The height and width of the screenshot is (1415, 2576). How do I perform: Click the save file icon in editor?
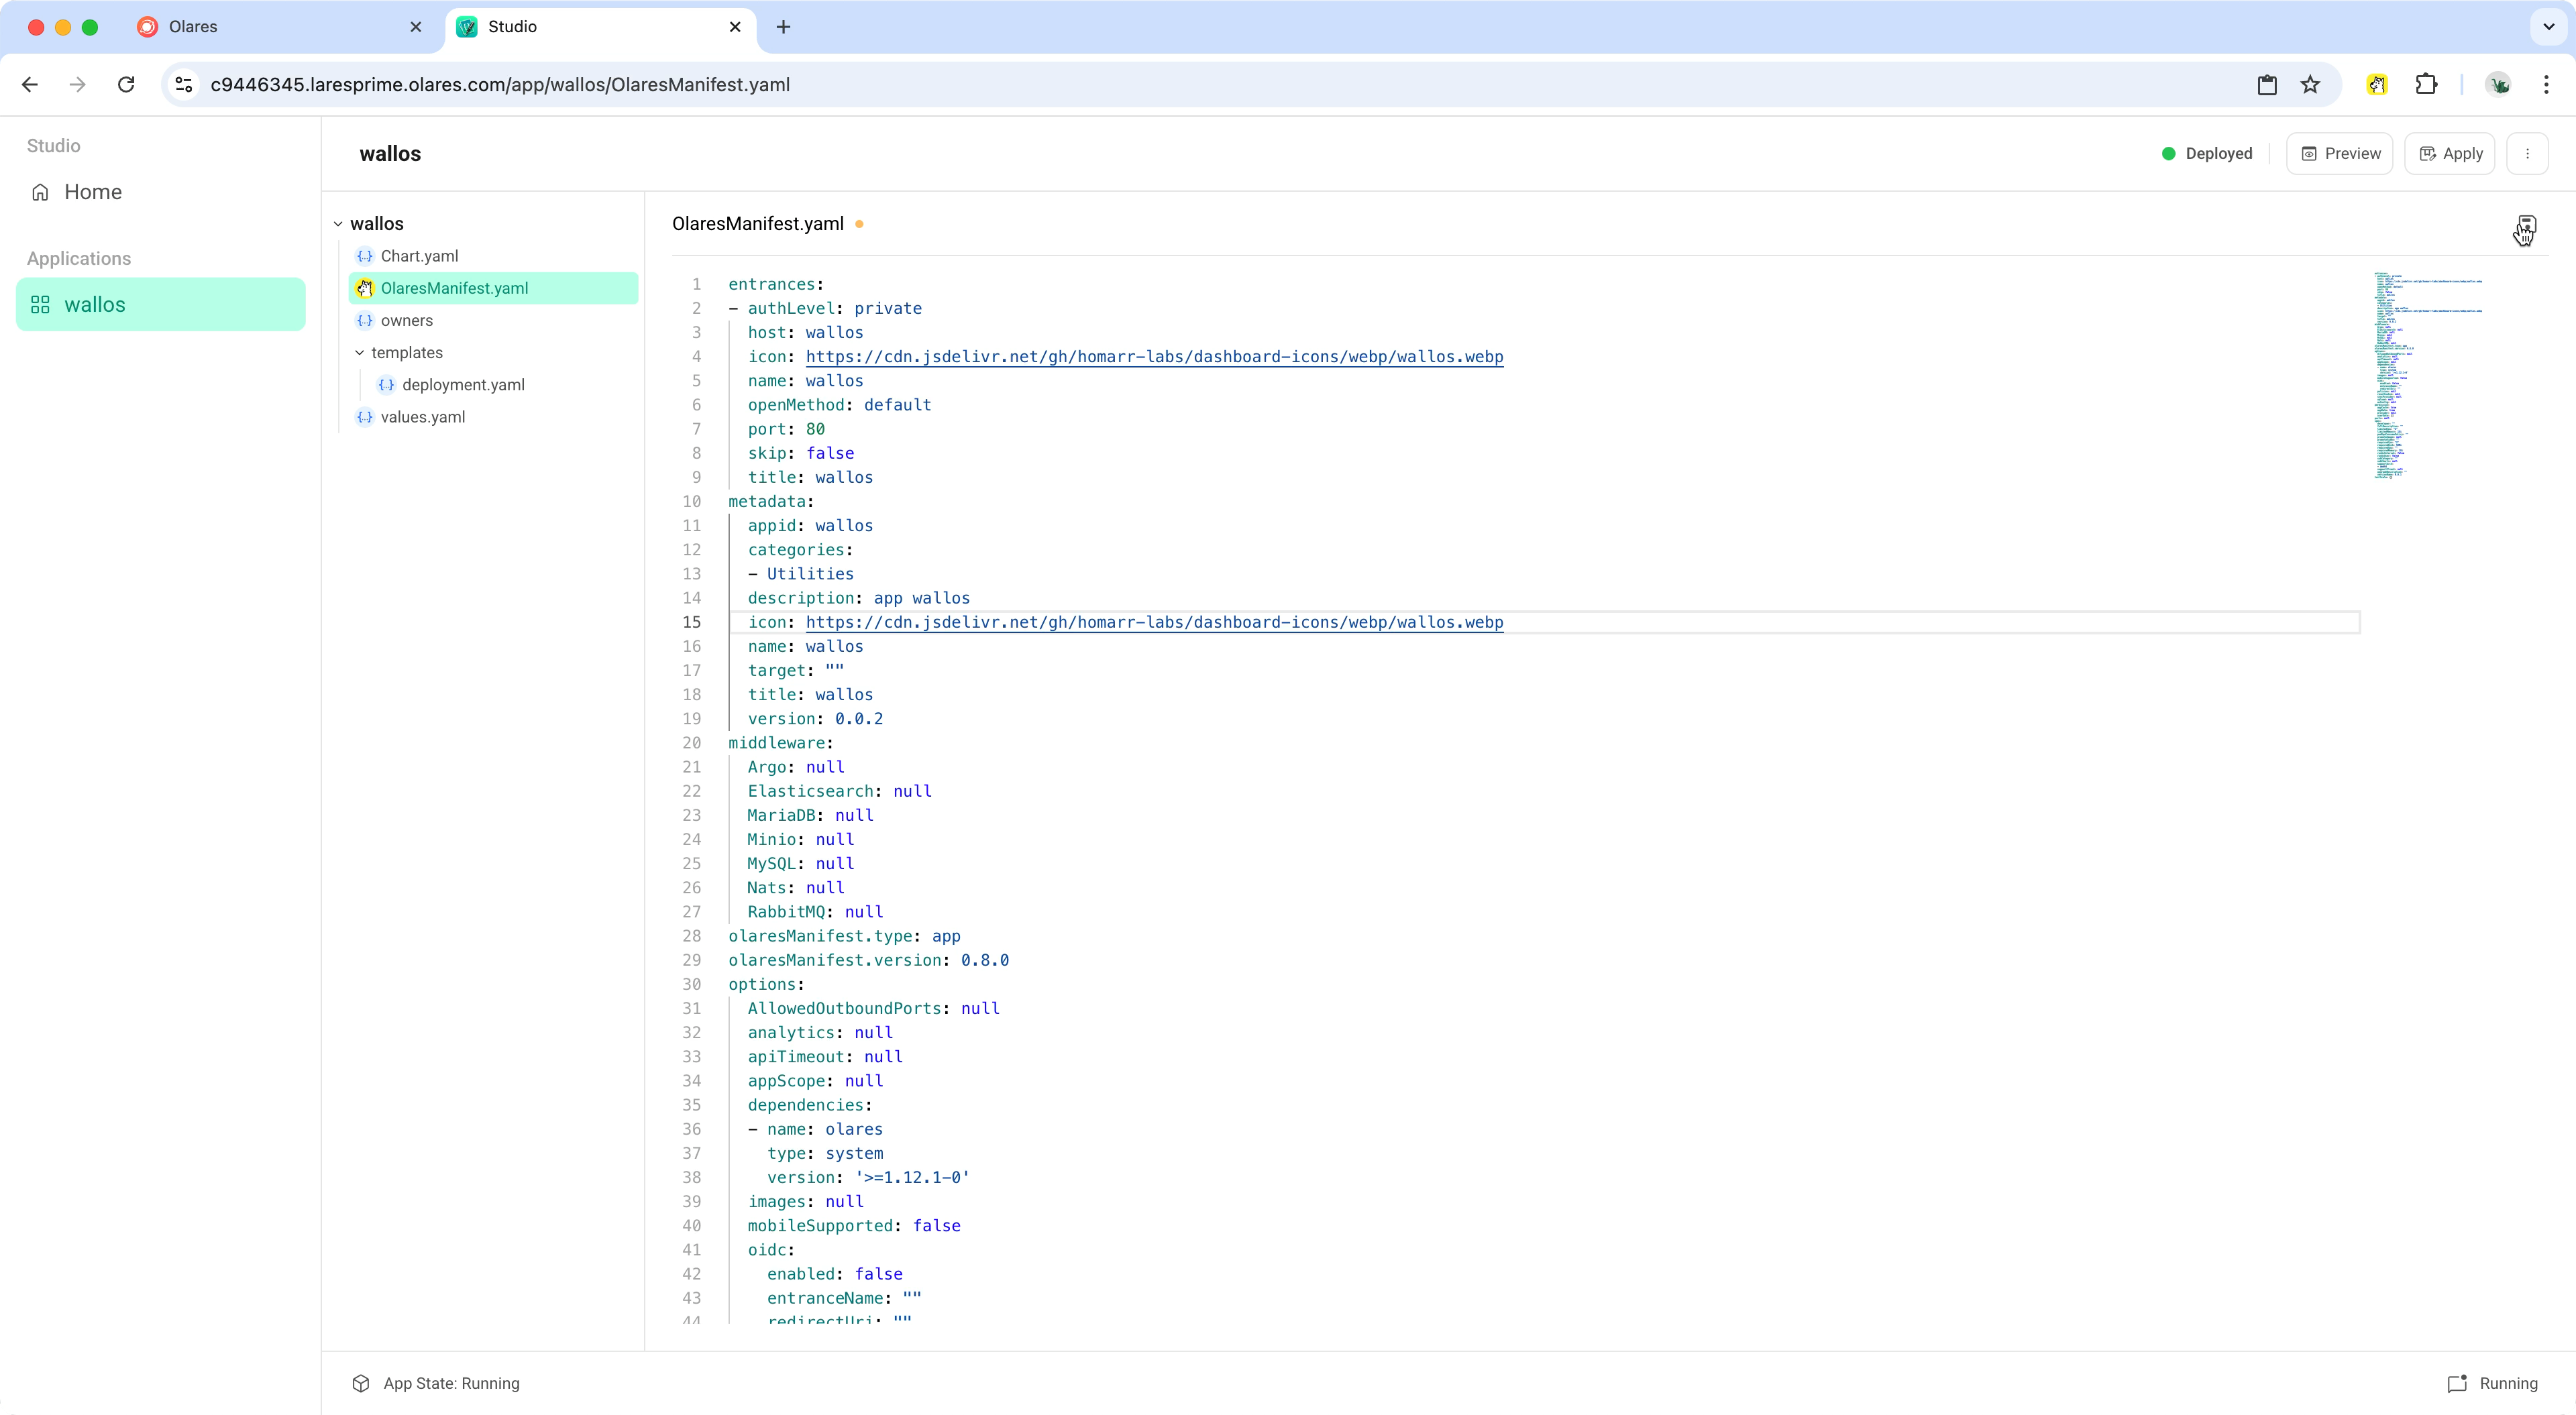pyautogui.click(x=2526, y=224)
